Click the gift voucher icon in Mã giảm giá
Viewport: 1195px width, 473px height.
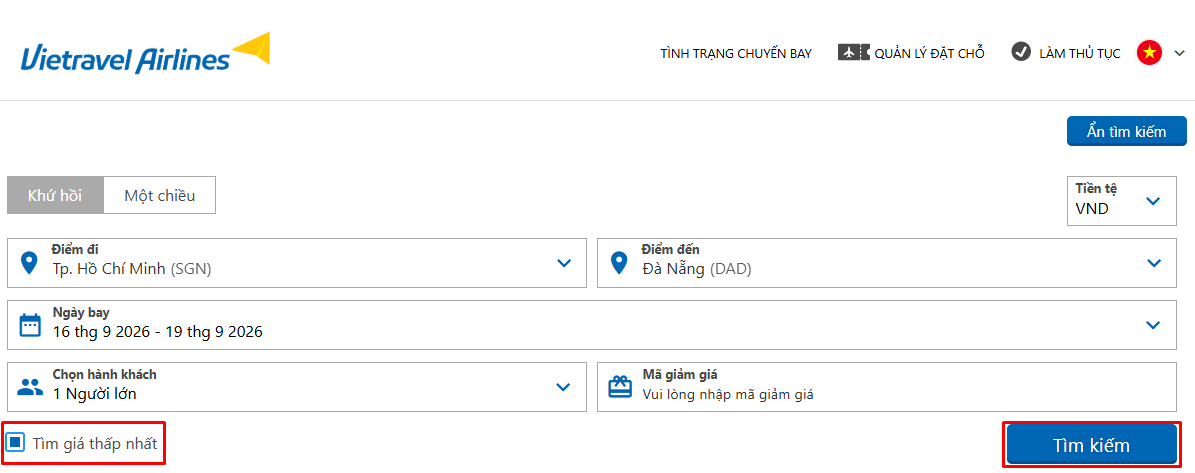pyautogui.click(x=620, y=387)
